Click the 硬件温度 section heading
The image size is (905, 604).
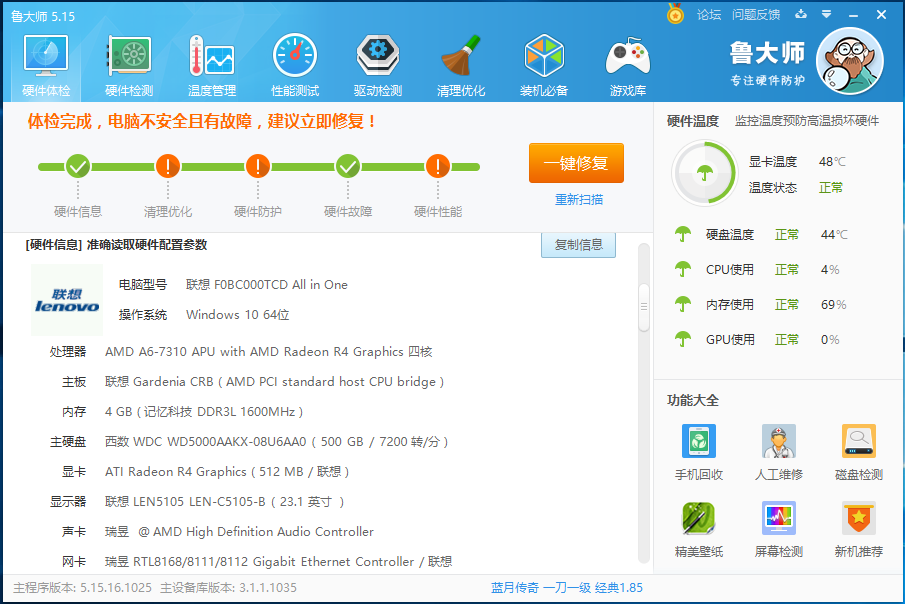[x=693, y=121]
